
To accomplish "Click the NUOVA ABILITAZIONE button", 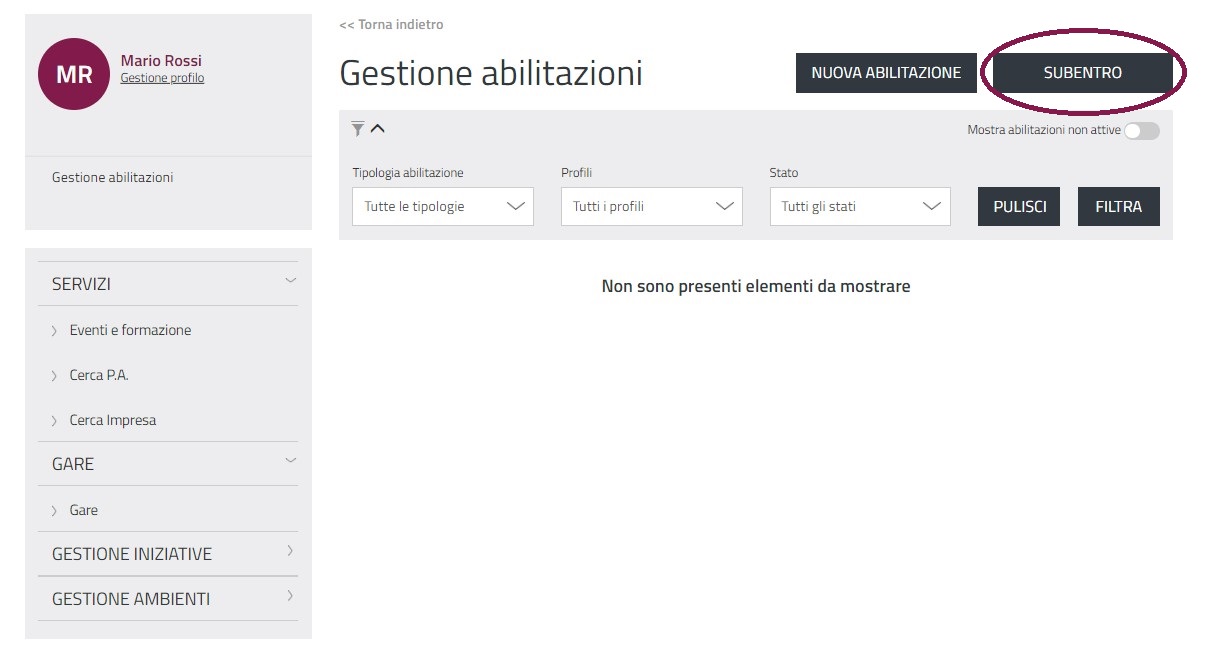I will point(886,73).
